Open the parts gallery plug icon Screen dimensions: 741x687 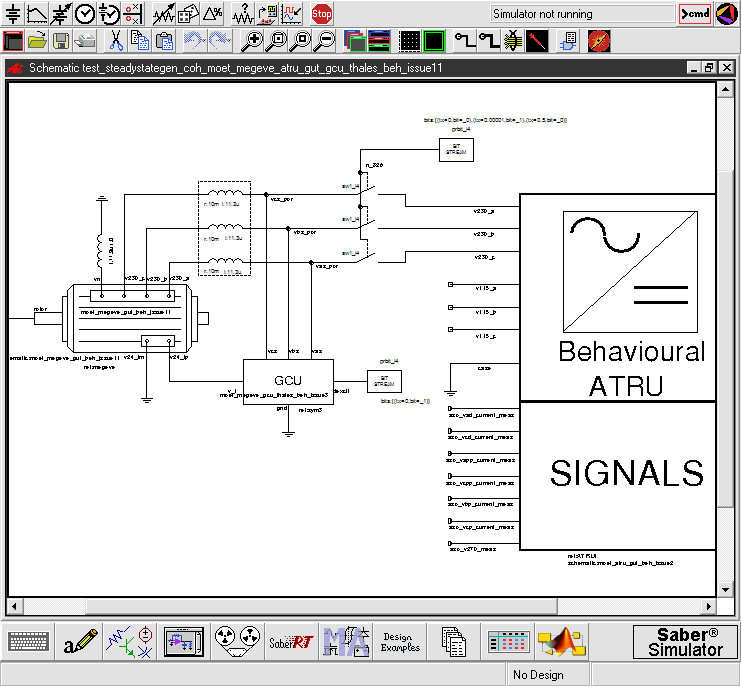point(568,41)
